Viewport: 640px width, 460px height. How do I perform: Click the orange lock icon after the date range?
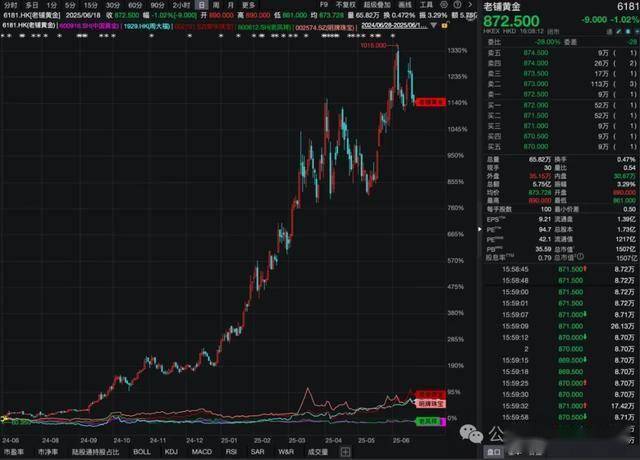click(x=444, y=26)
